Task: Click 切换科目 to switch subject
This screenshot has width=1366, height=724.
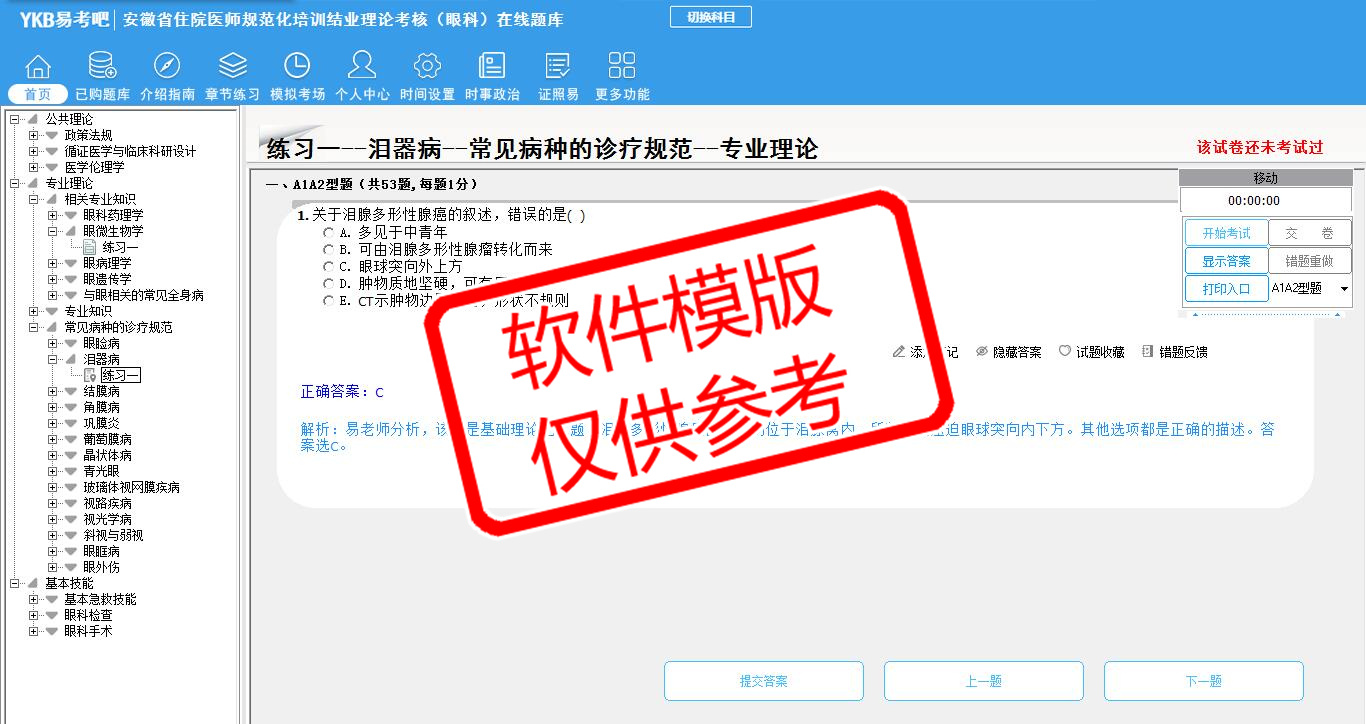Action: click(710, 17)
